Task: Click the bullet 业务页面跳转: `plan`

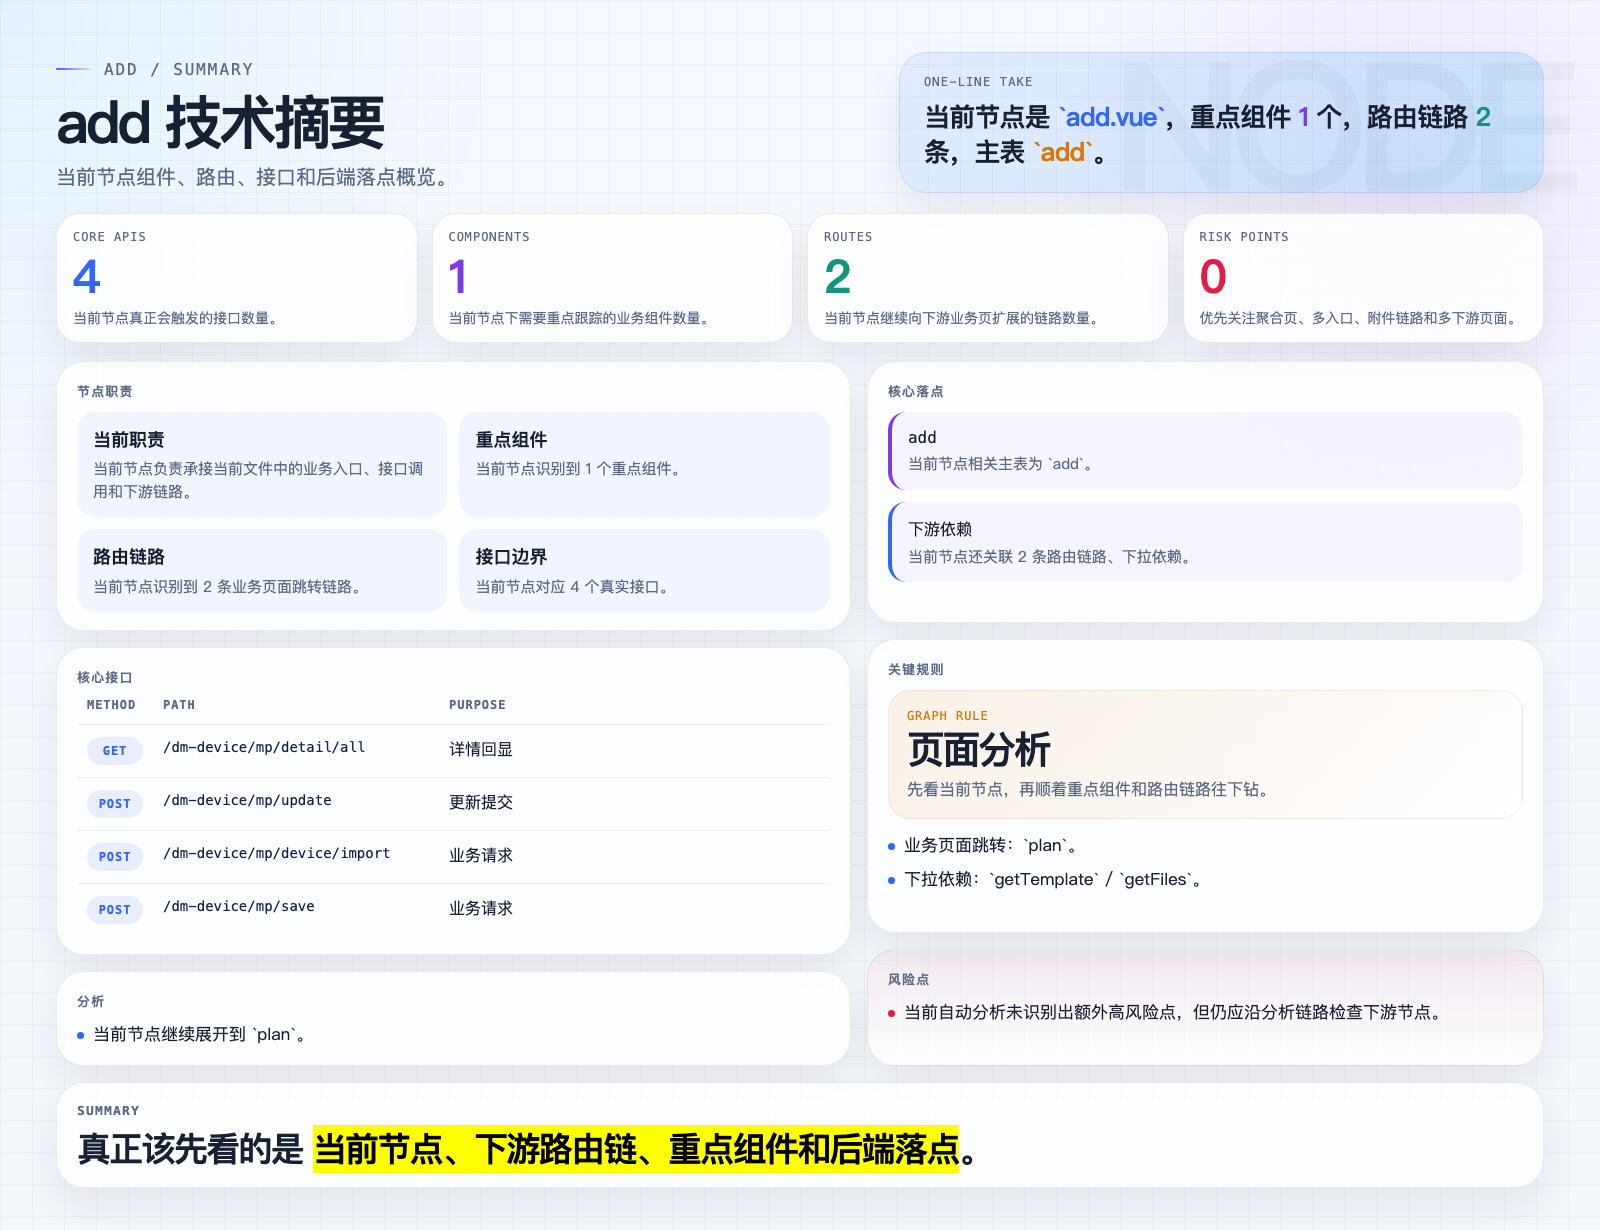Action: click(990, 846)
